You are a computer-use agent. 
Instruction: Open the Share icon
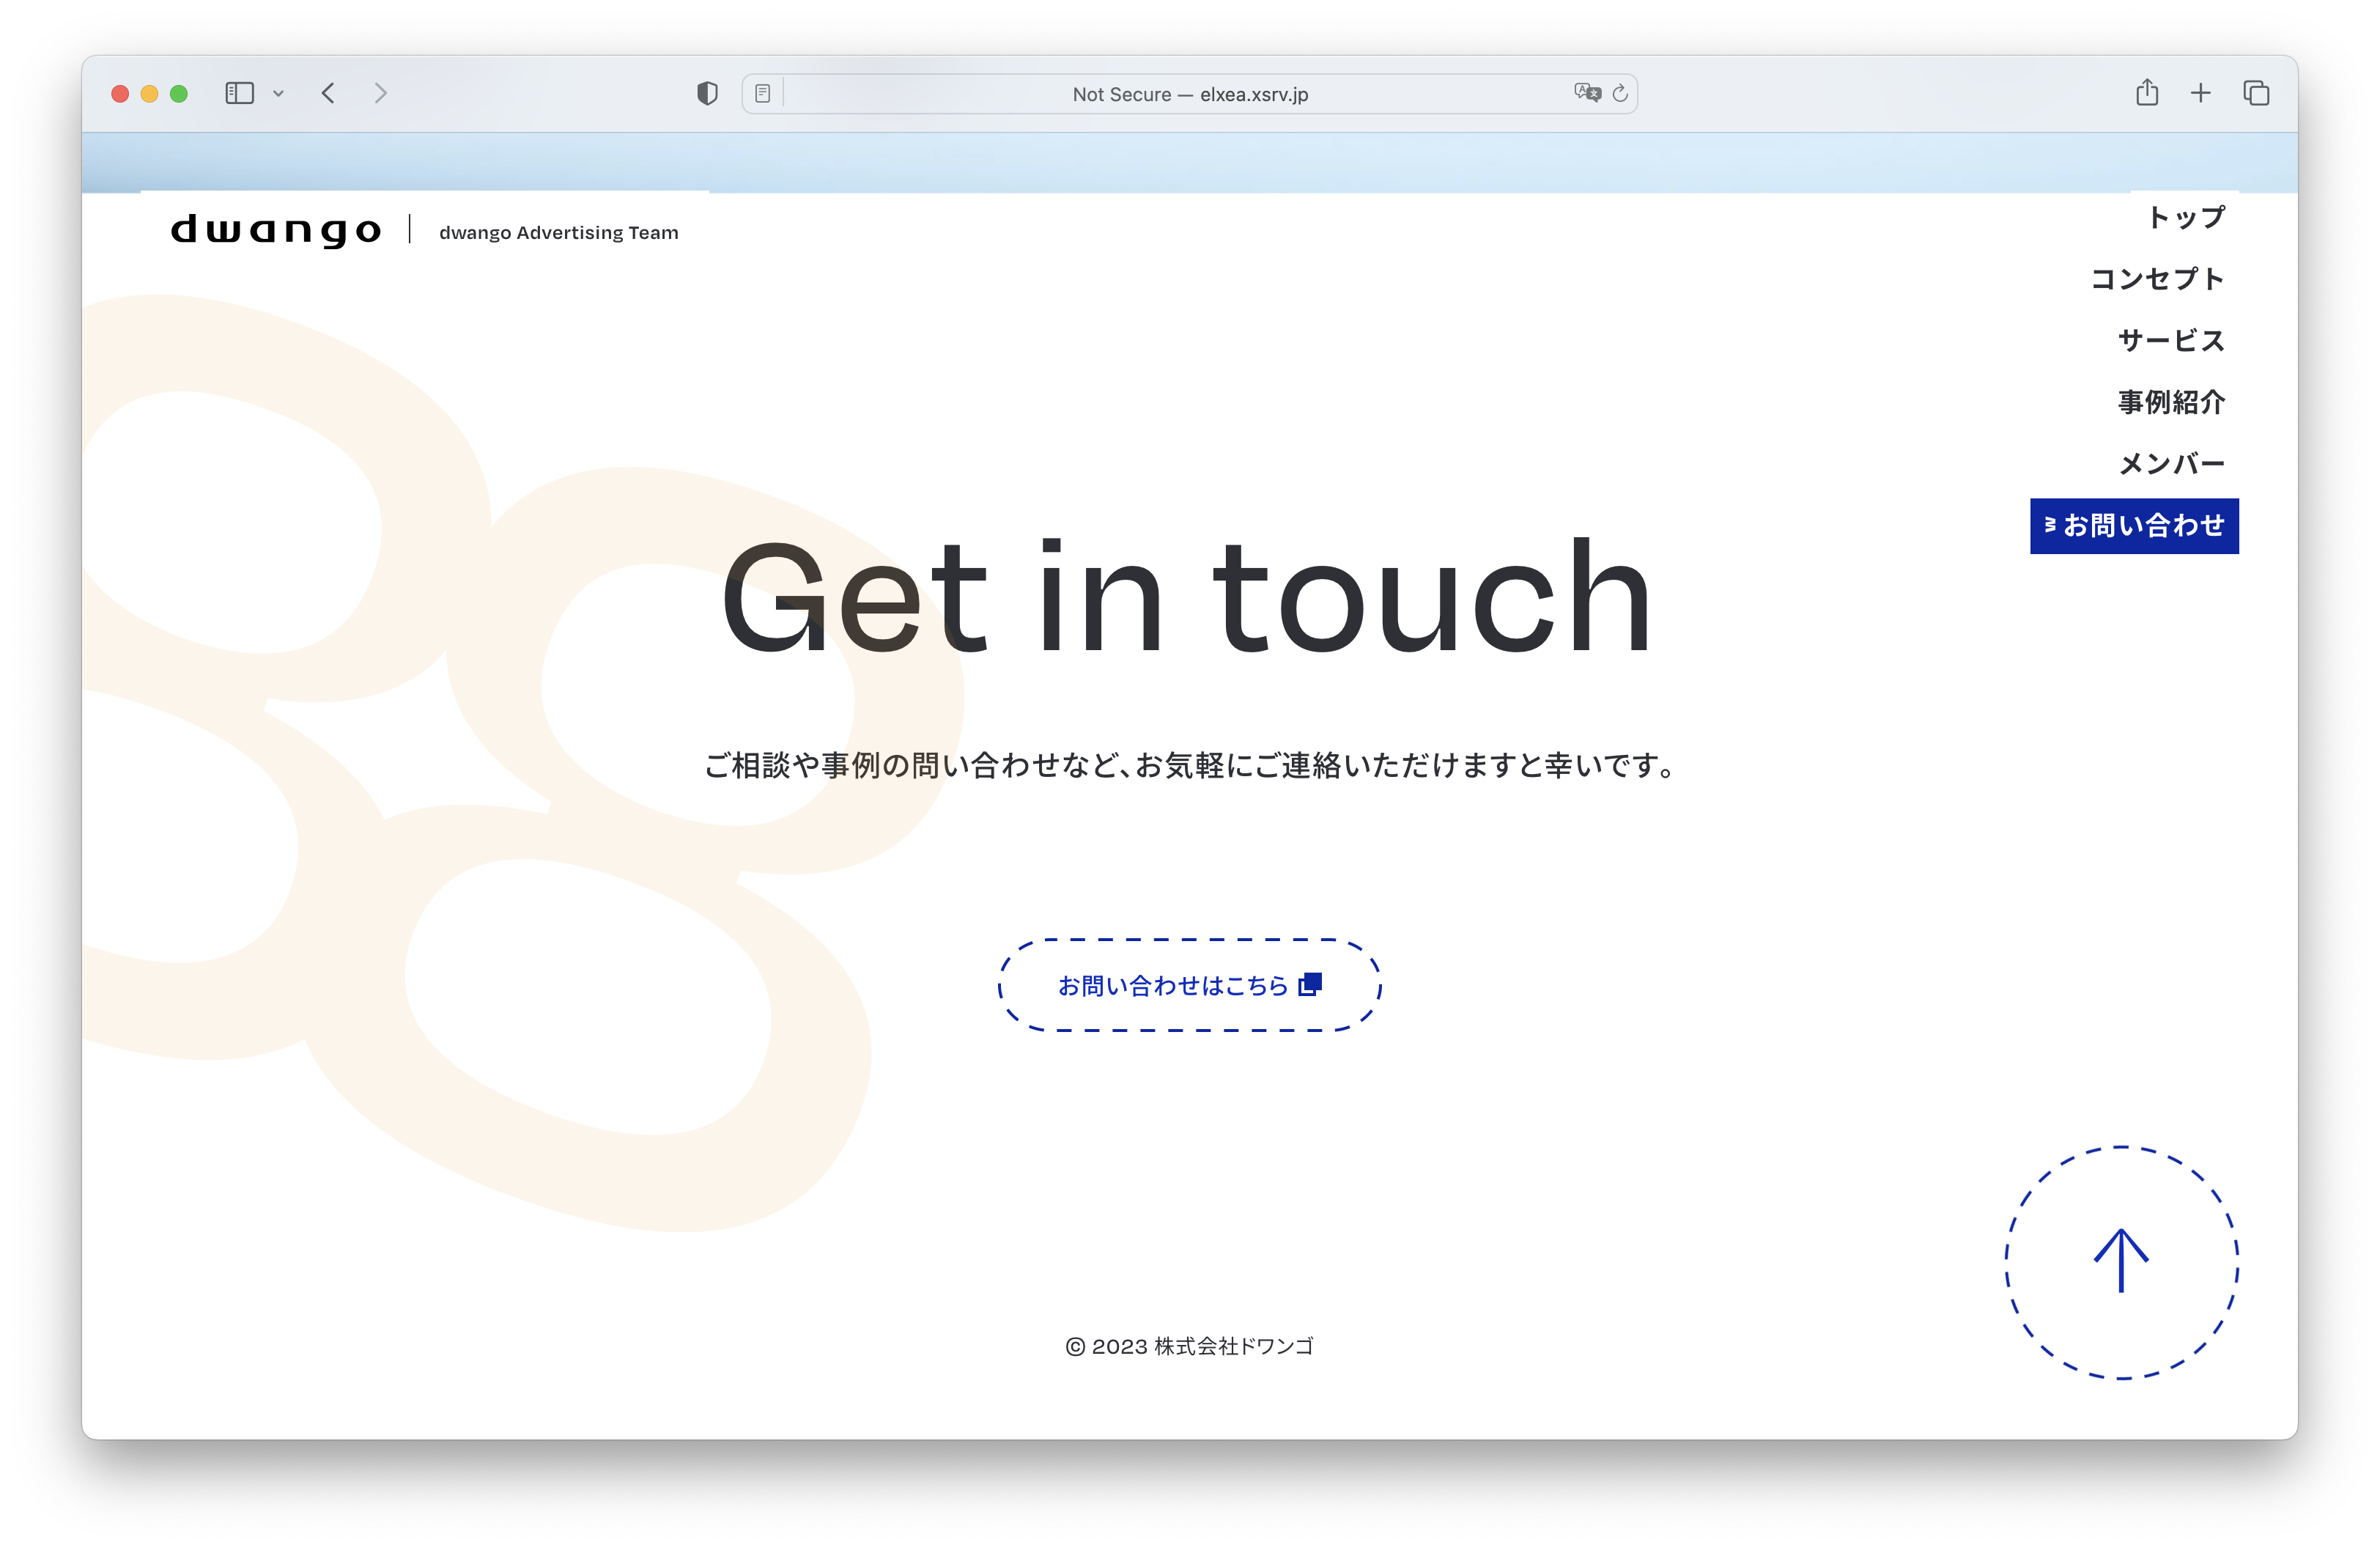click(2147, 93)
